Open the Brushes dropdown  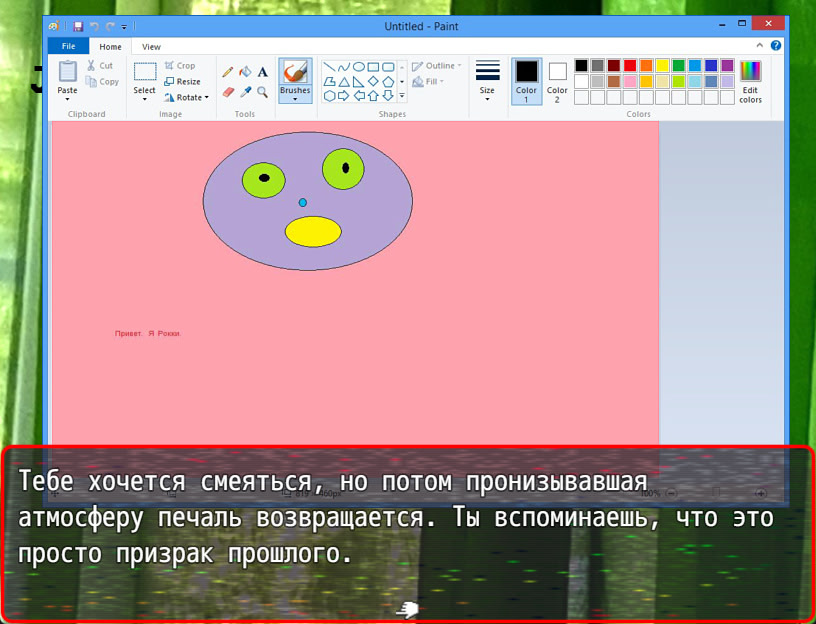click(295, 99)
